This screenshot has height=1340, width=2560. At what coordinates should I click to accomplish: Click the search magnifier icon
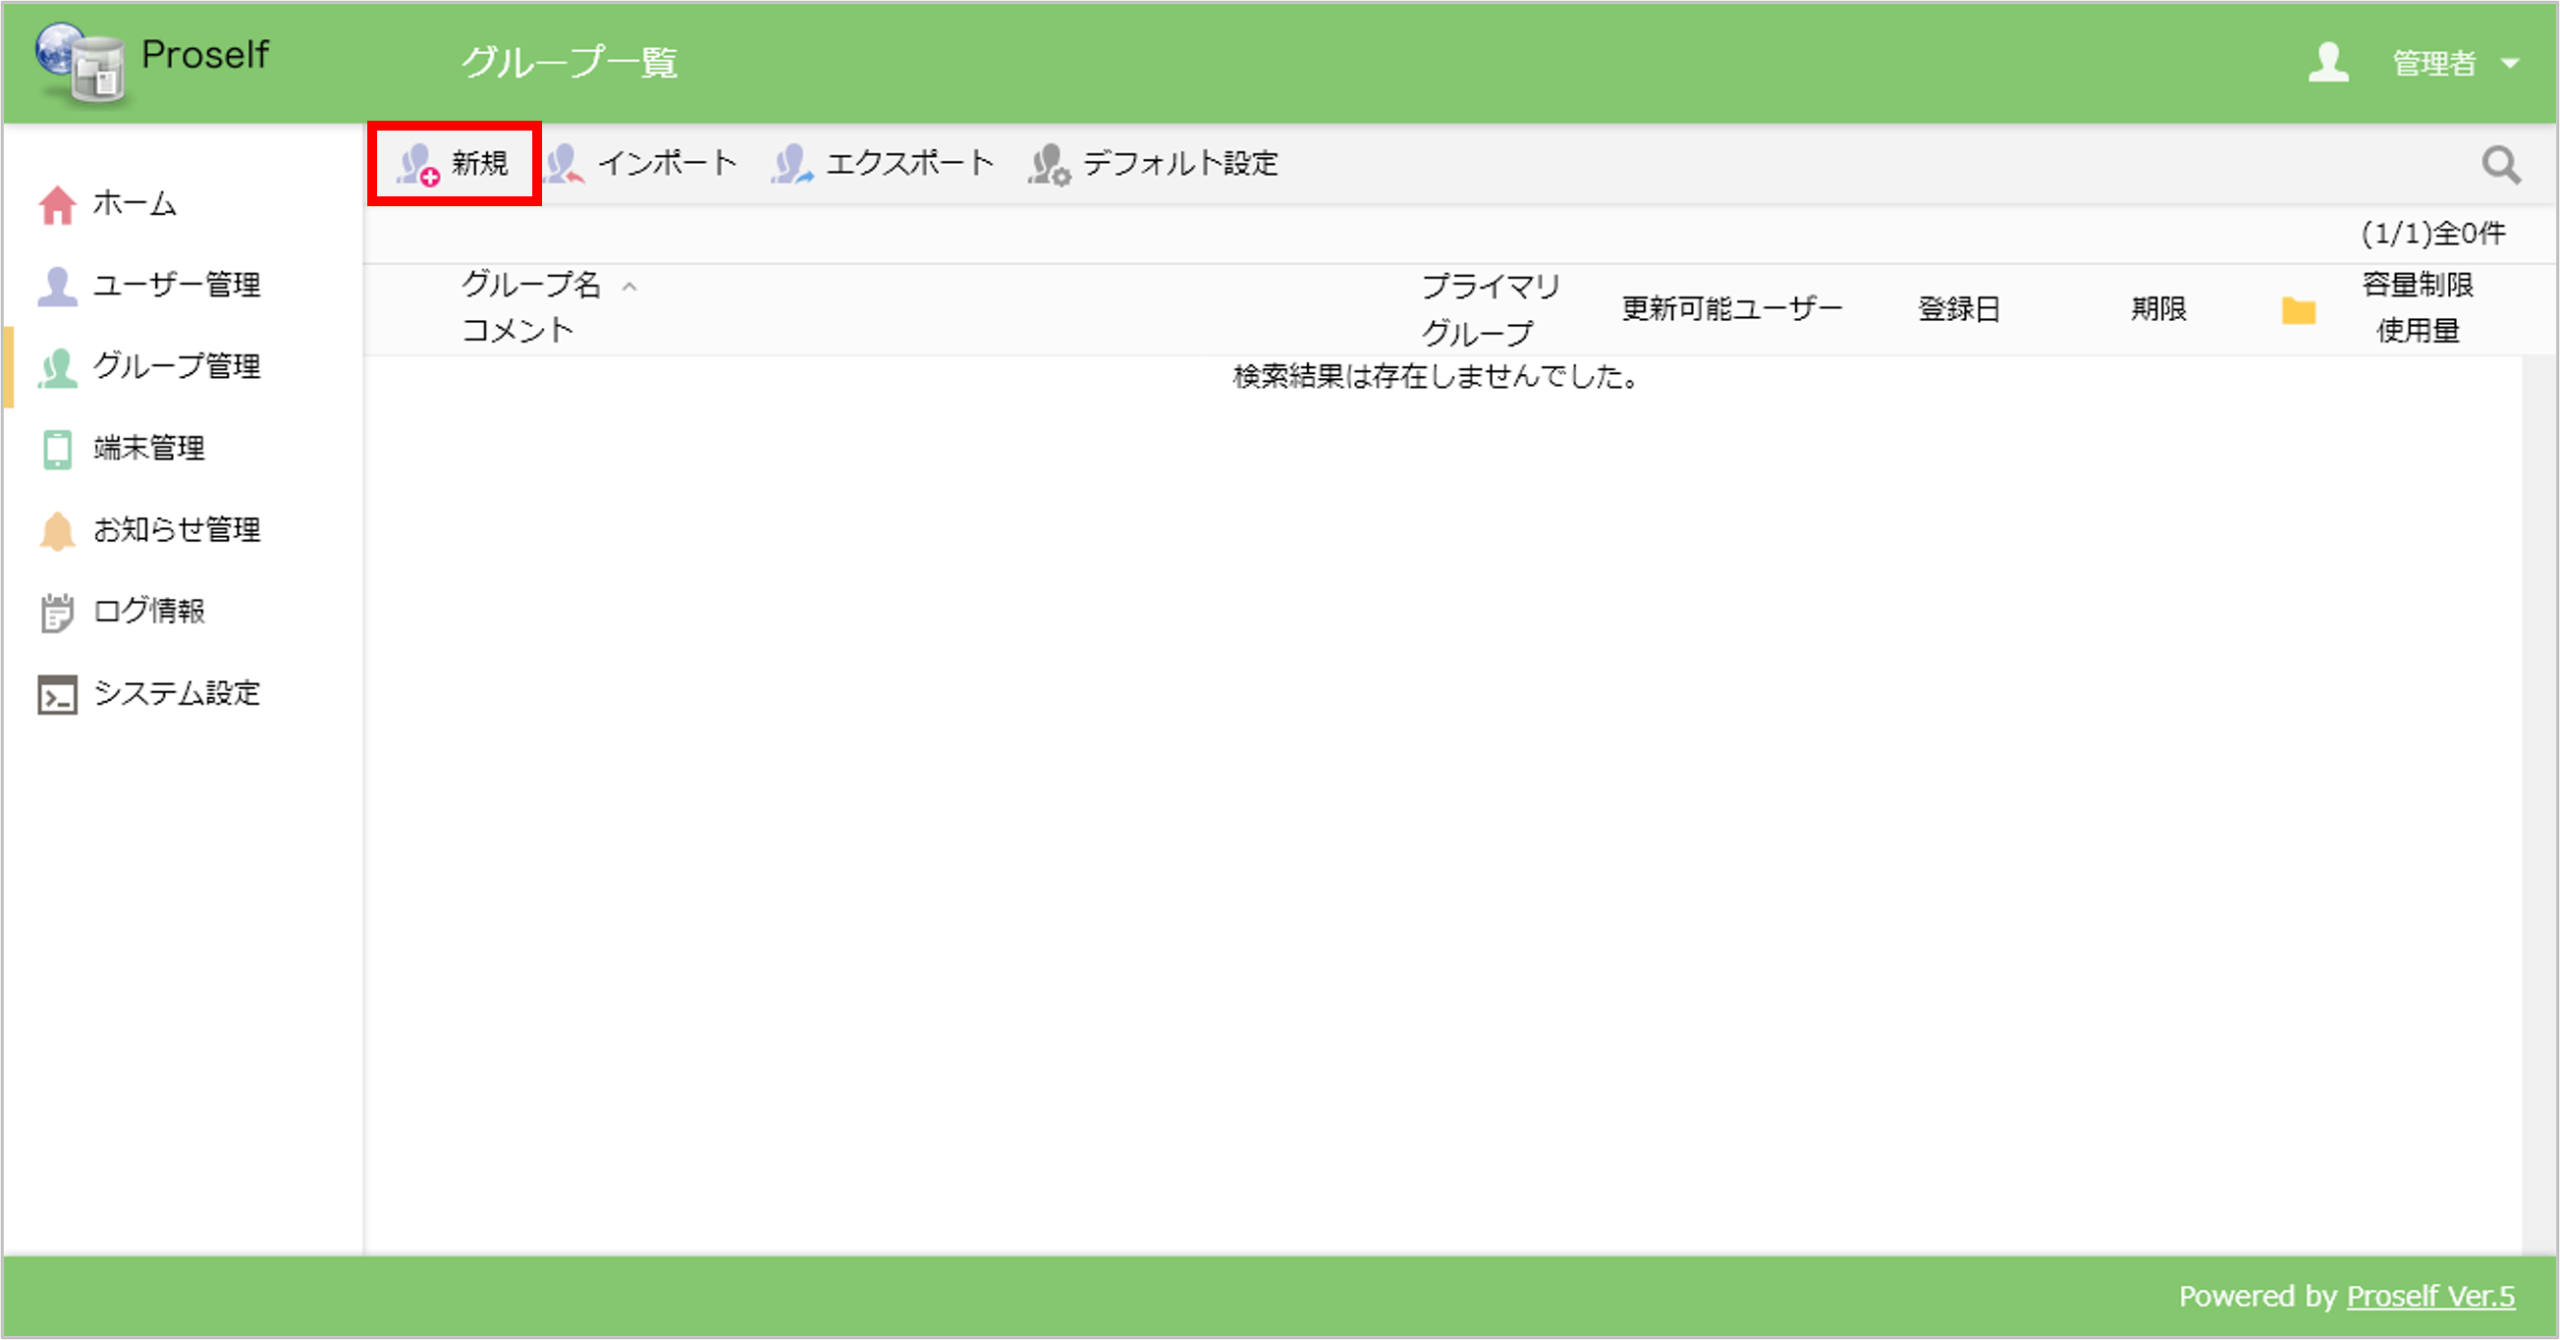point(2501,165)
